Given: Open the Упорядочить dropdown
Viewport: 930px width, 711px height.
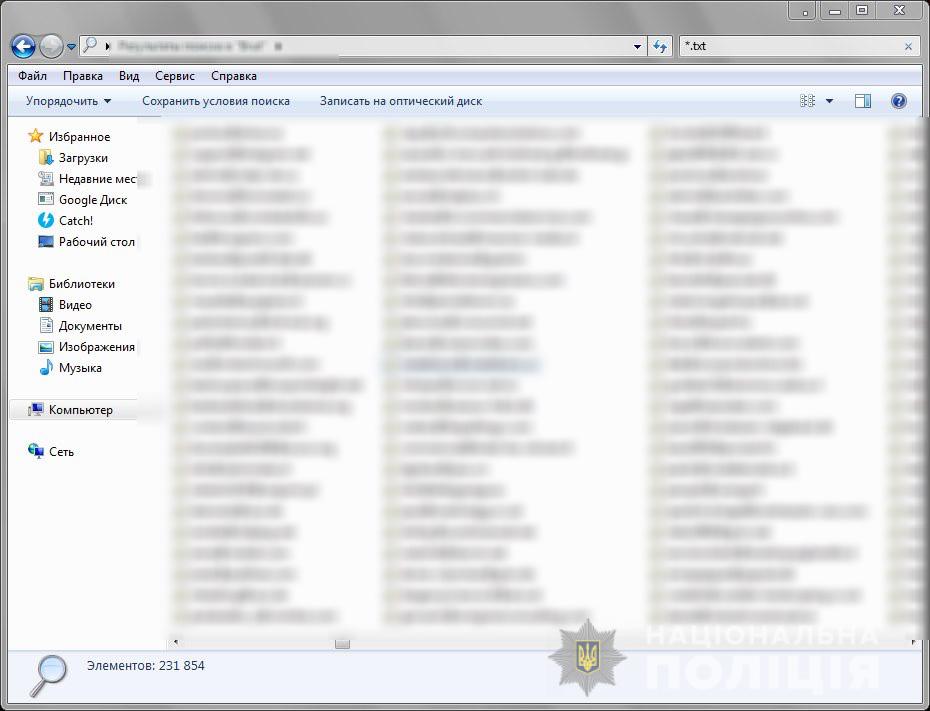Looking at the screenshot, I should 68,101.
